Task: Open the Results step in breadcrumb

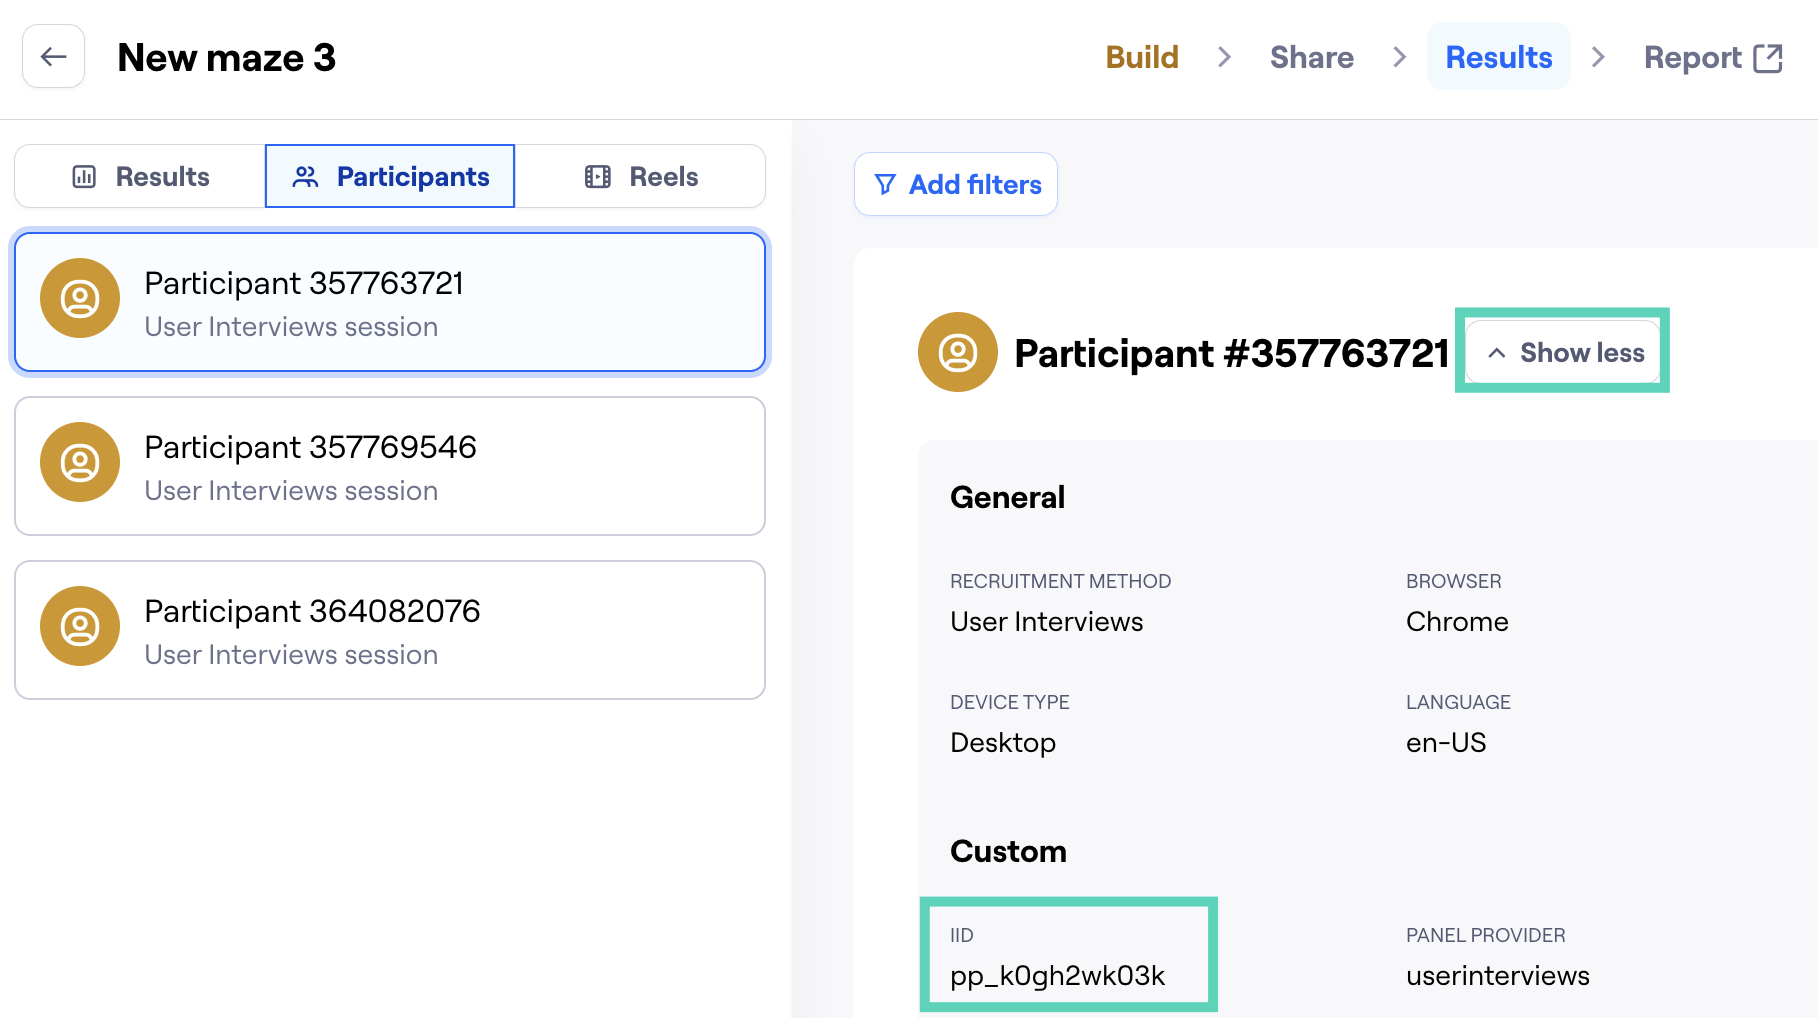Action: tap(1498, 57)
